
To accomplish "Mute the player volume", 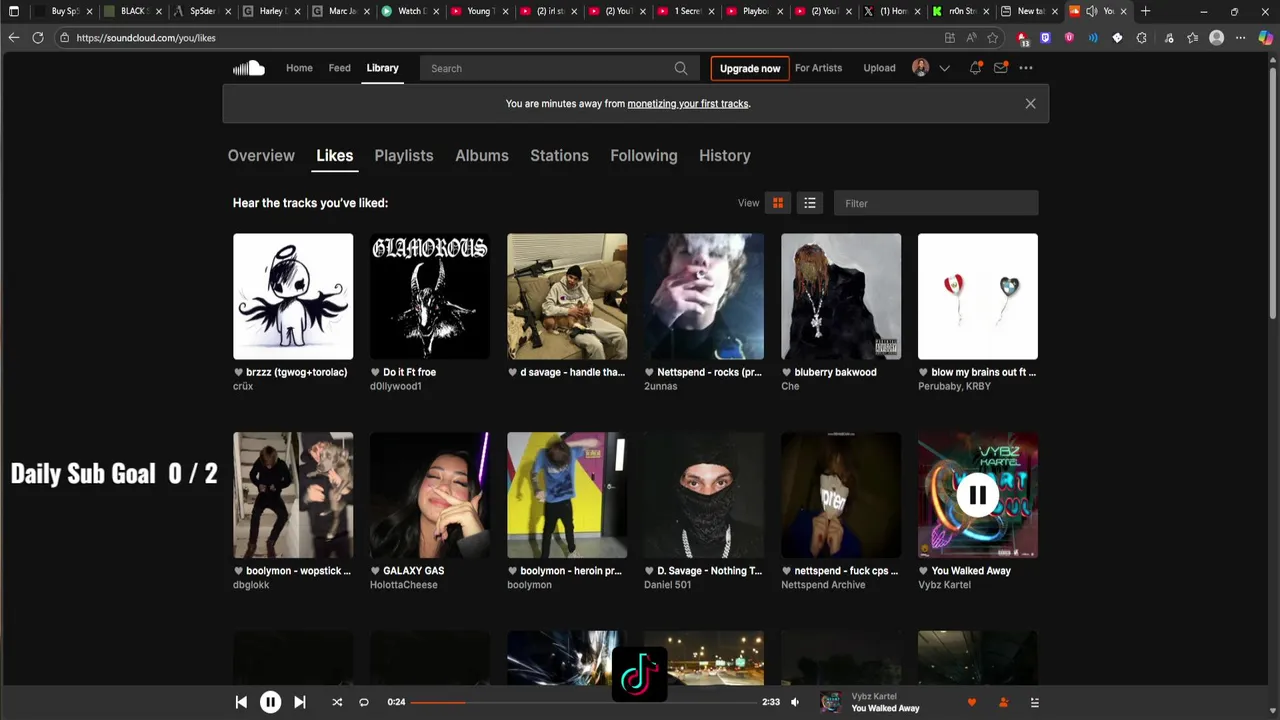I will pyautogui.click(x=795, y=702).
